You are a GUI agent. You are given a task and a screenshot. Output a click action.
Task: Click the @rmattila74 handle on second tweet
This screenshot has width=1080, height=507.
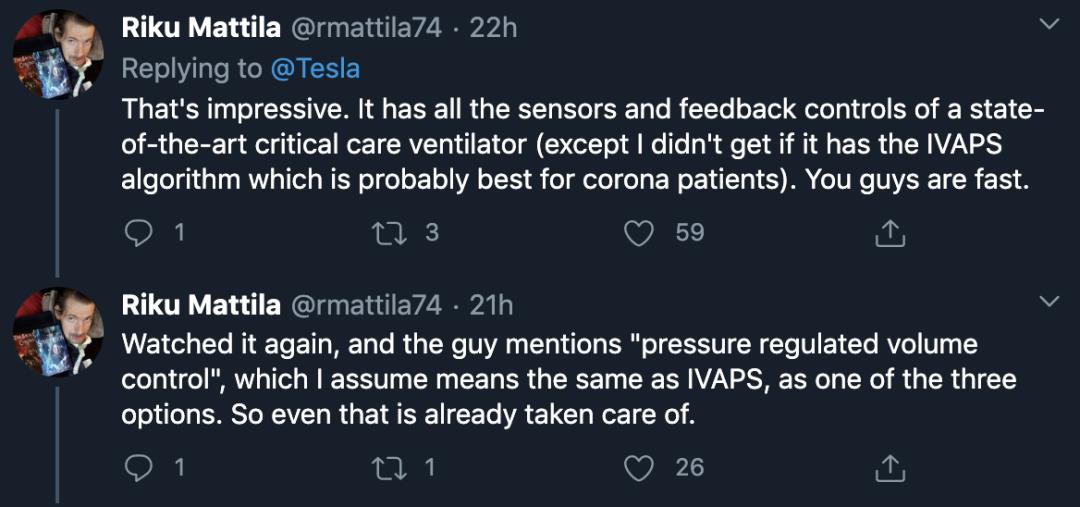pyautogui.click(x=365, y=303)
